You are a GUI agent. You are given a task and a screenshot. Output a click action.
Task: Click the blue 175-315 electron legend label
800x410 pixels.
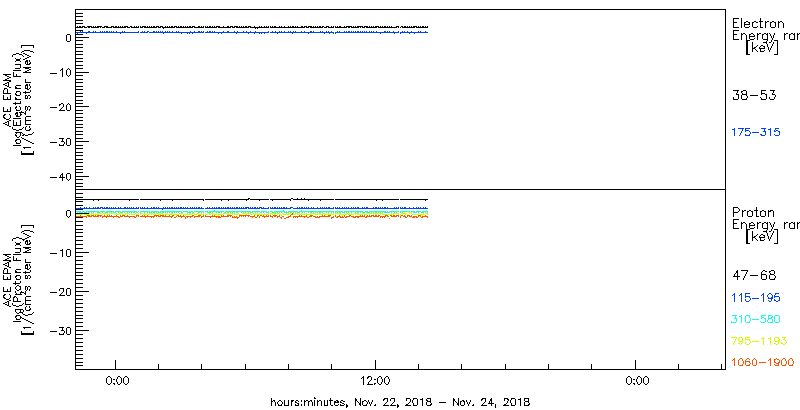(x=756, y=133)
